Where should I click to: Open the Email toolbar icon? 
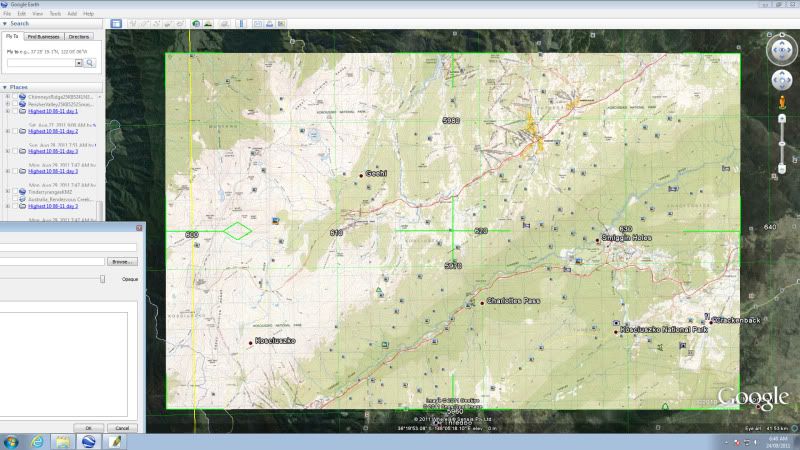258,23
